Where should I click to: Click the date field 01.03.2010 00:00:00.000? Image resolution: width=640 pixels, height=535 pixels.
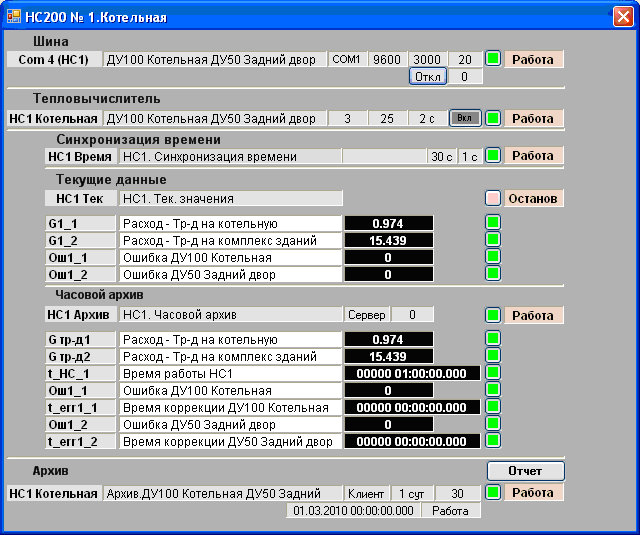coord(353,511)
